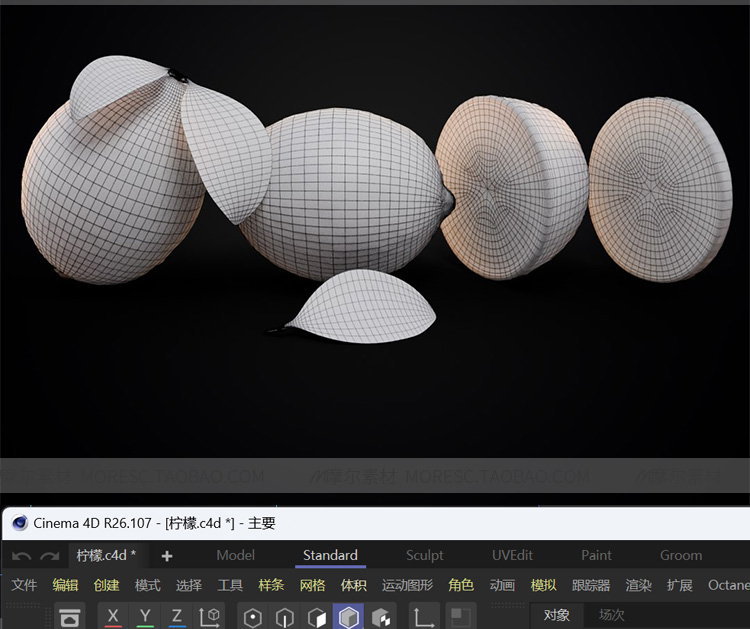Switch to UVEdit layout tab
The height and width of the screenshot is (629, 750).
coord(512,555)
